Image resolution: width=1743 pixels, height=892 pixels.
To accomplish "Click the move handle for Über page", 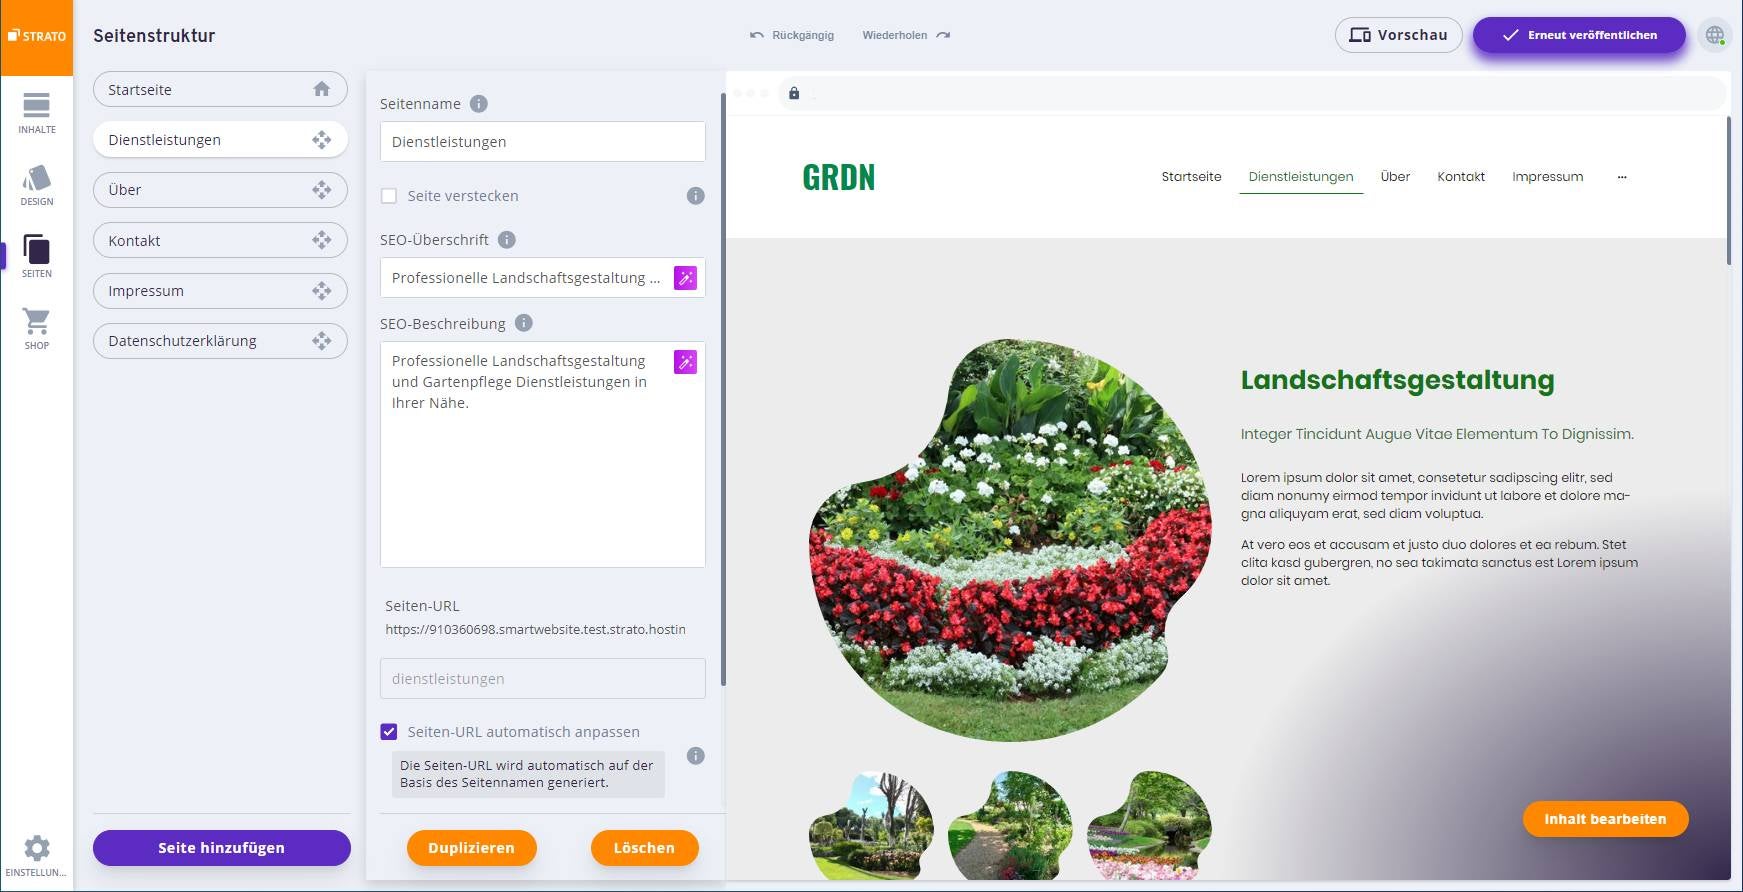I will point(321,190).
